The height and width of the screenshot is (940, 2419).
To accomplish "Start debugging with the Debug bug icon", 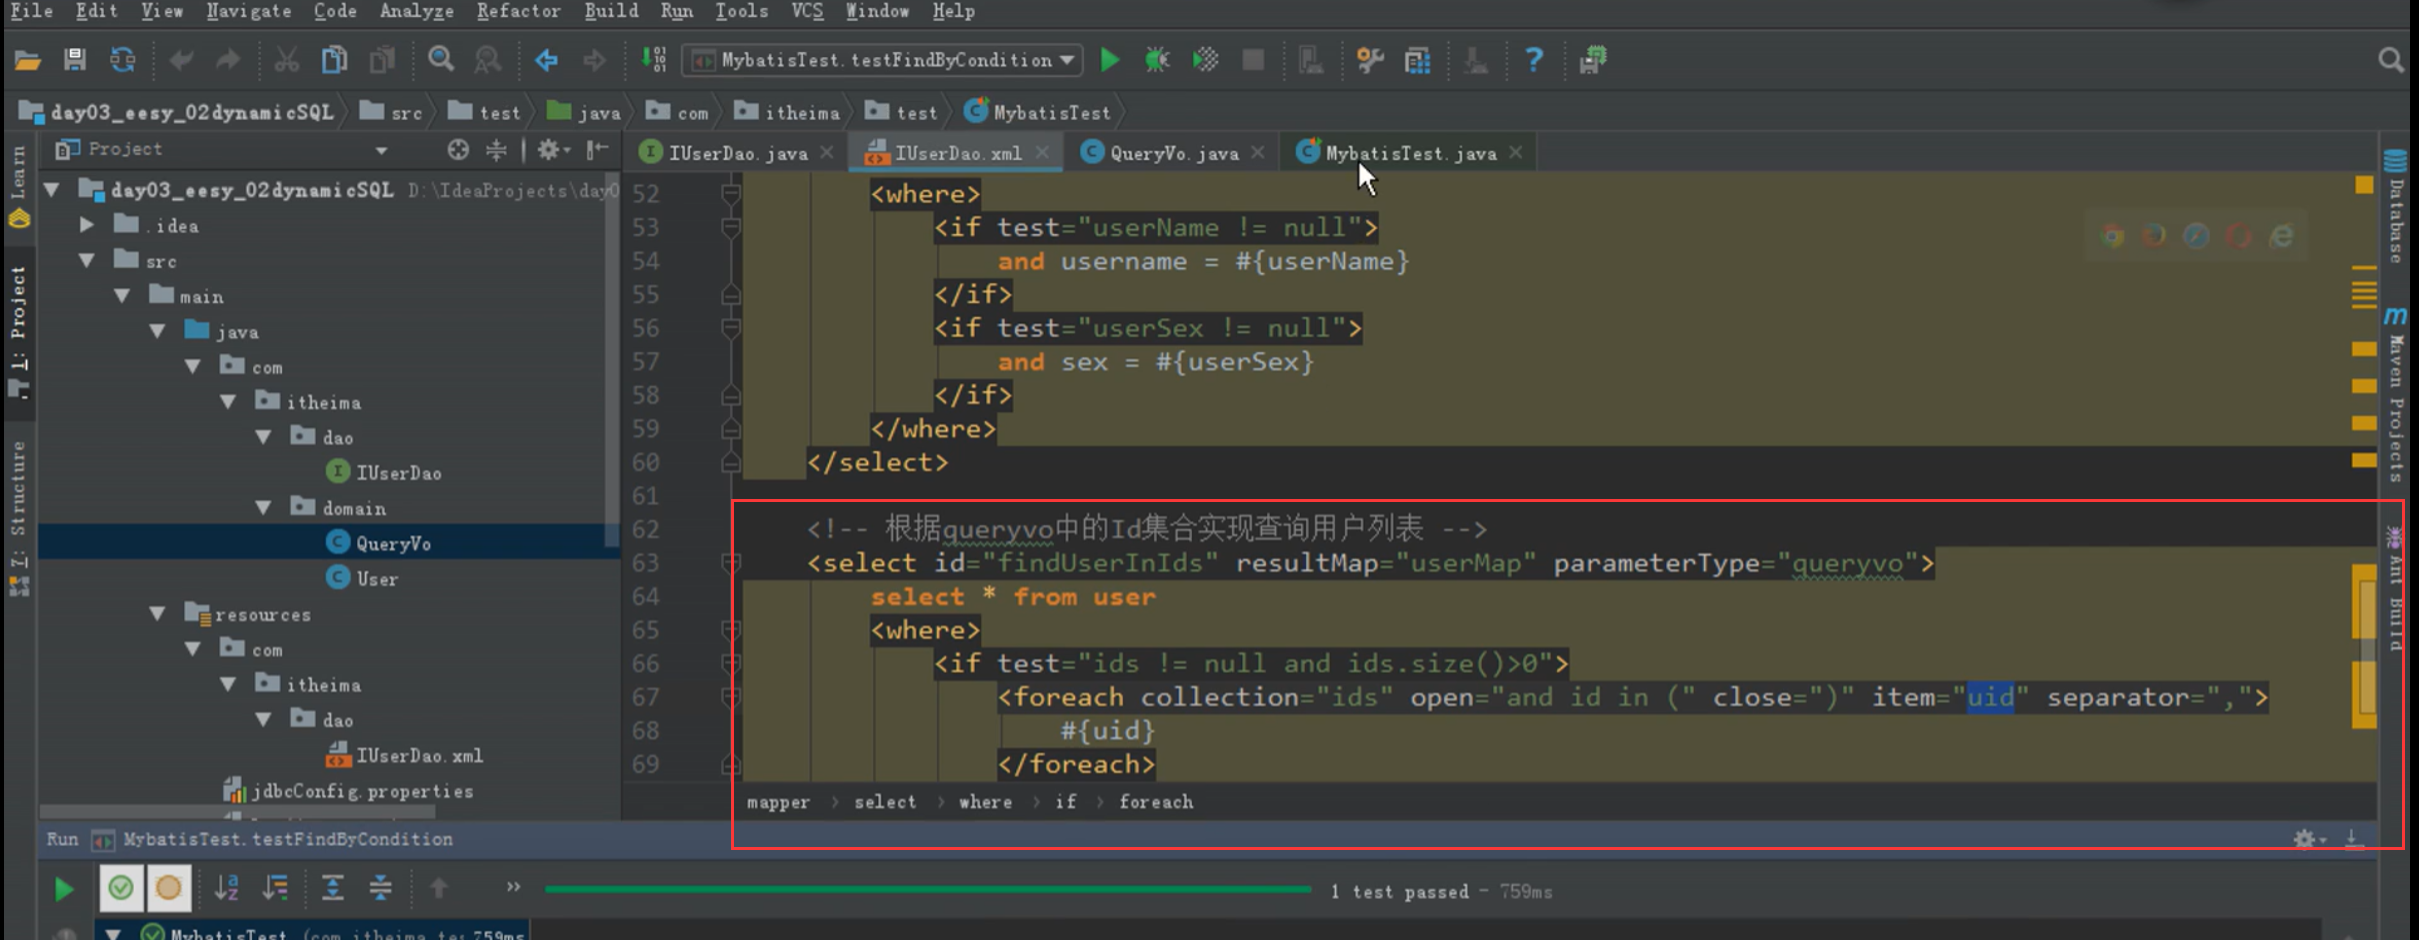I will tap(1157, 60).
